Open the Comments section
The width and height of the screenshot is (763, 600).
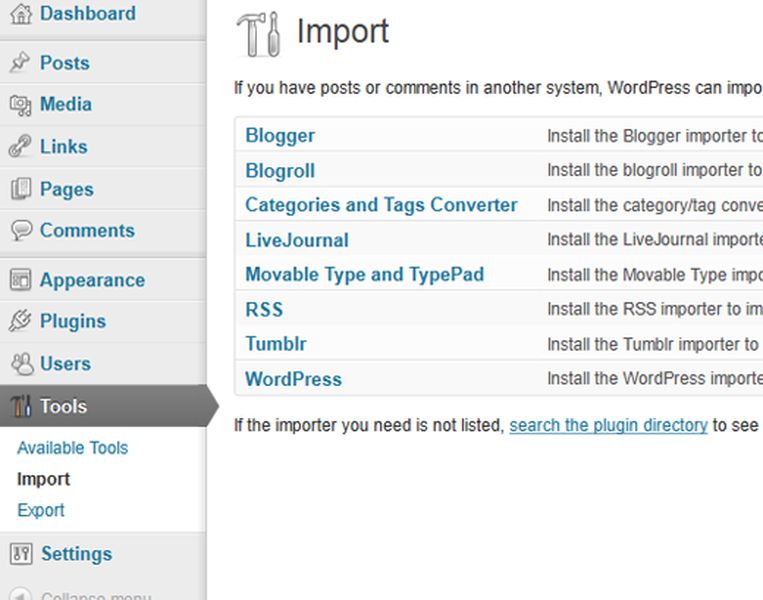coord(87,231)
